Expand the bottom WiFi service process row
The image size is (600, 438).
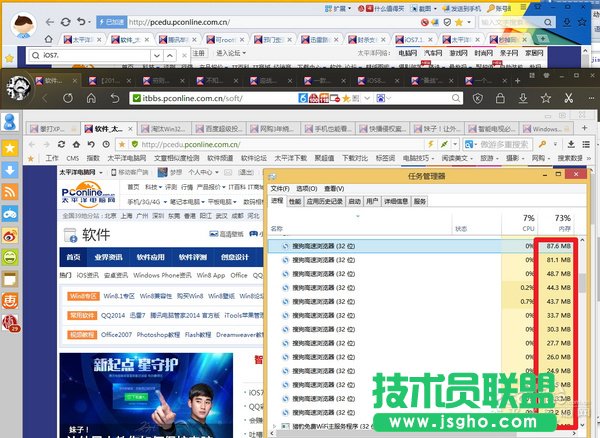pos(276,426)
